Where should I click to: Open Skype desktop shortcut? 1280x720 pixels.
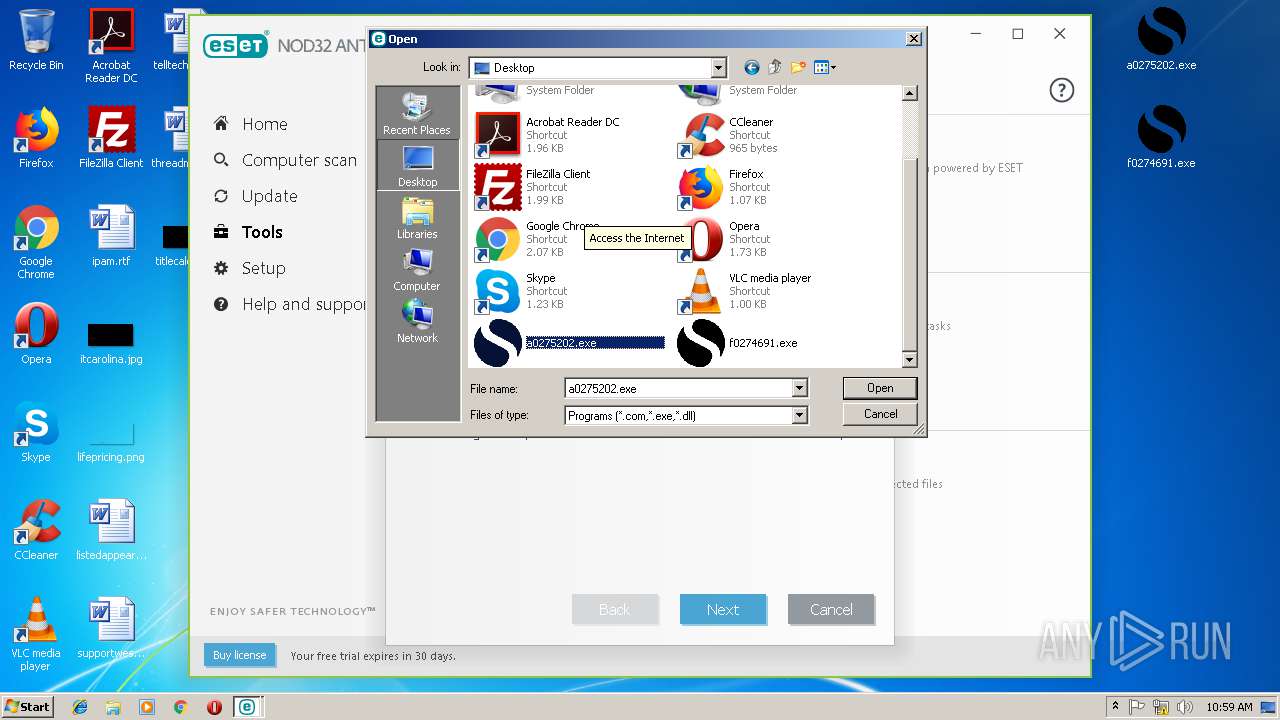click(36, 432)
